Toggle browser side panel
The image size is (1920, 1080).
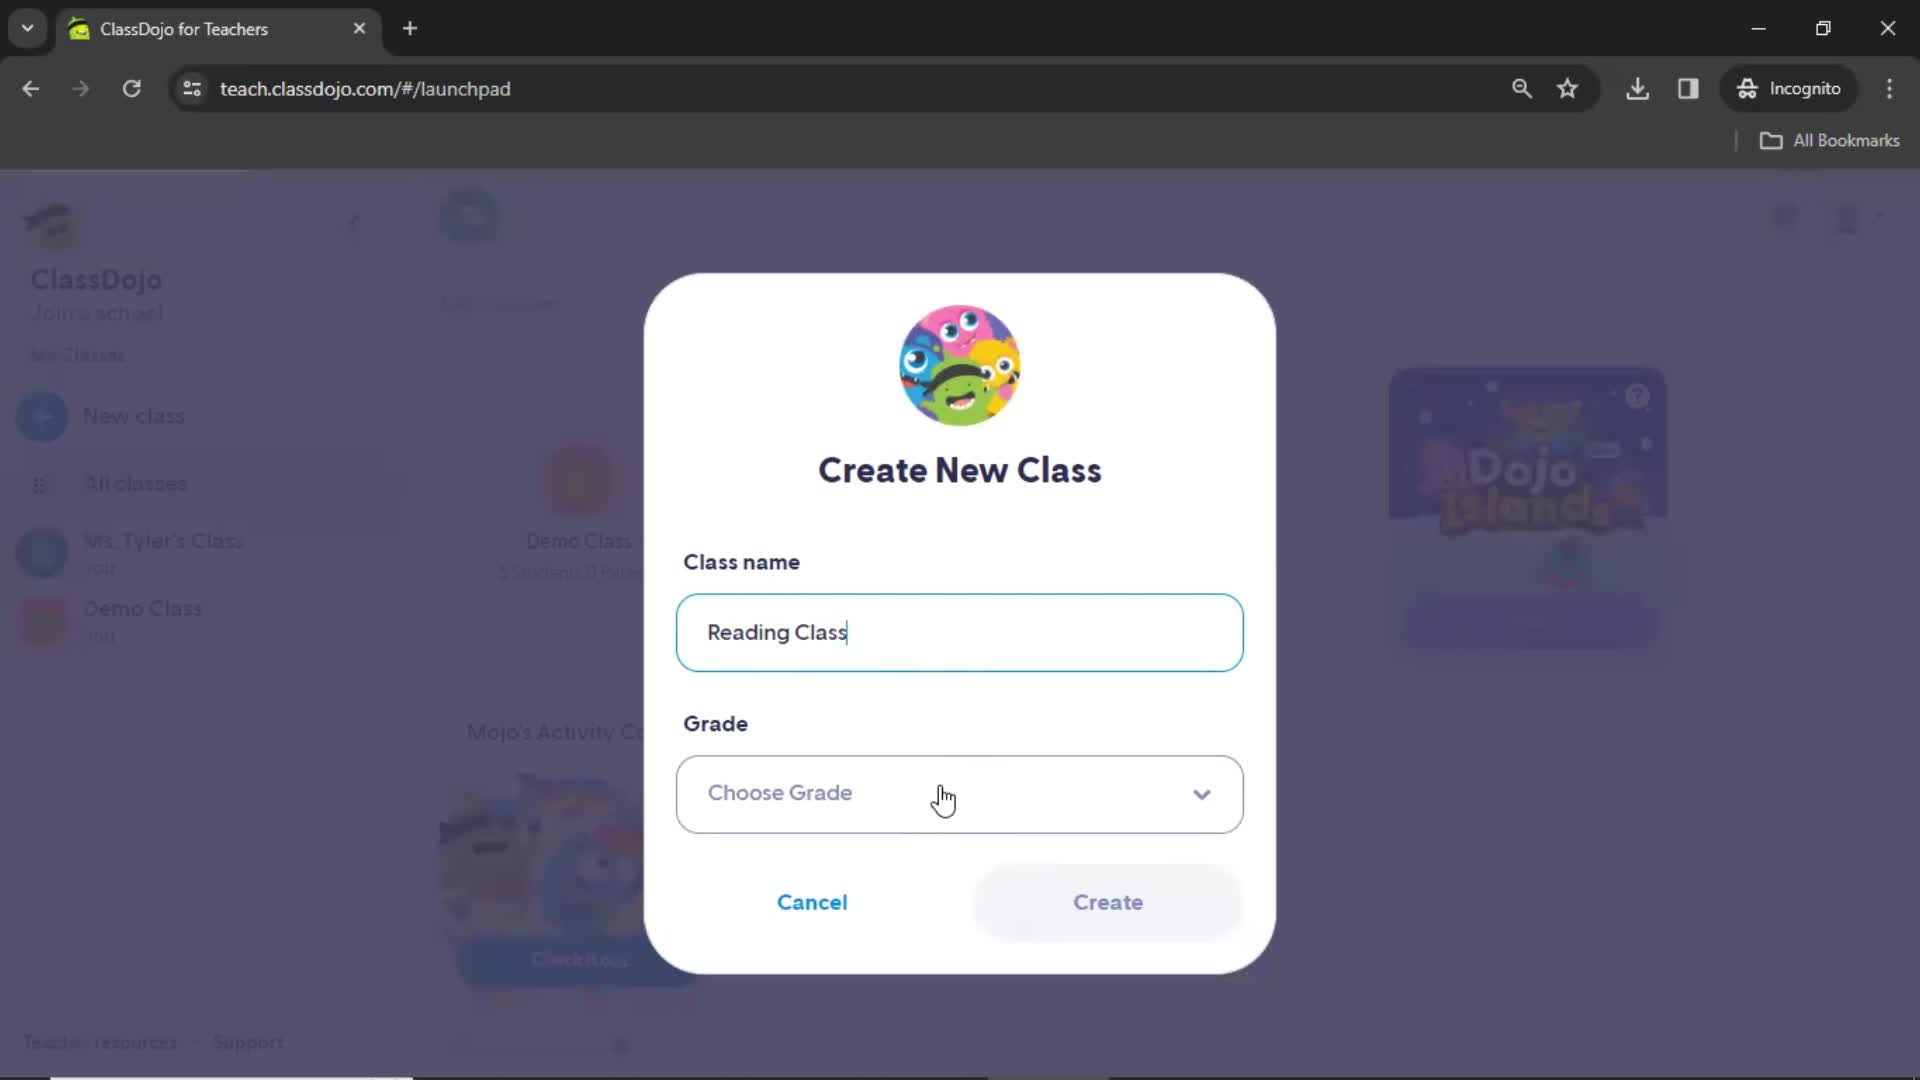[x=1688, y=89]
